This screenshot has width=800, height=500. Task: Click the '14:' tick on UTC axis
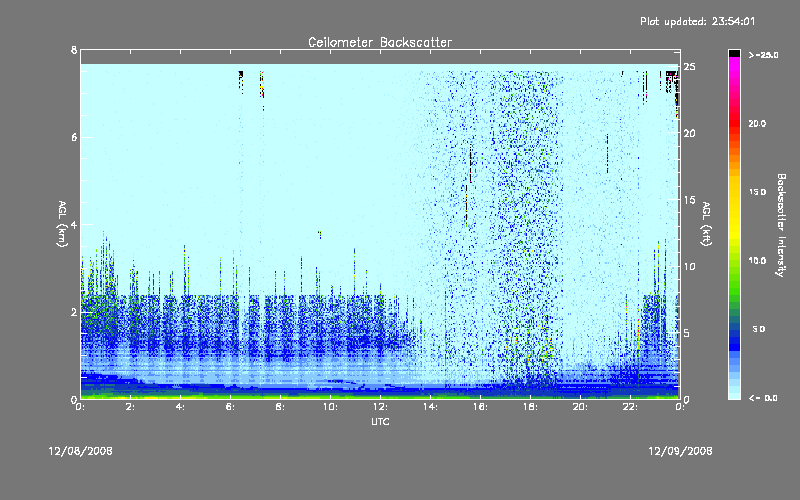click(x=431, y=407)
